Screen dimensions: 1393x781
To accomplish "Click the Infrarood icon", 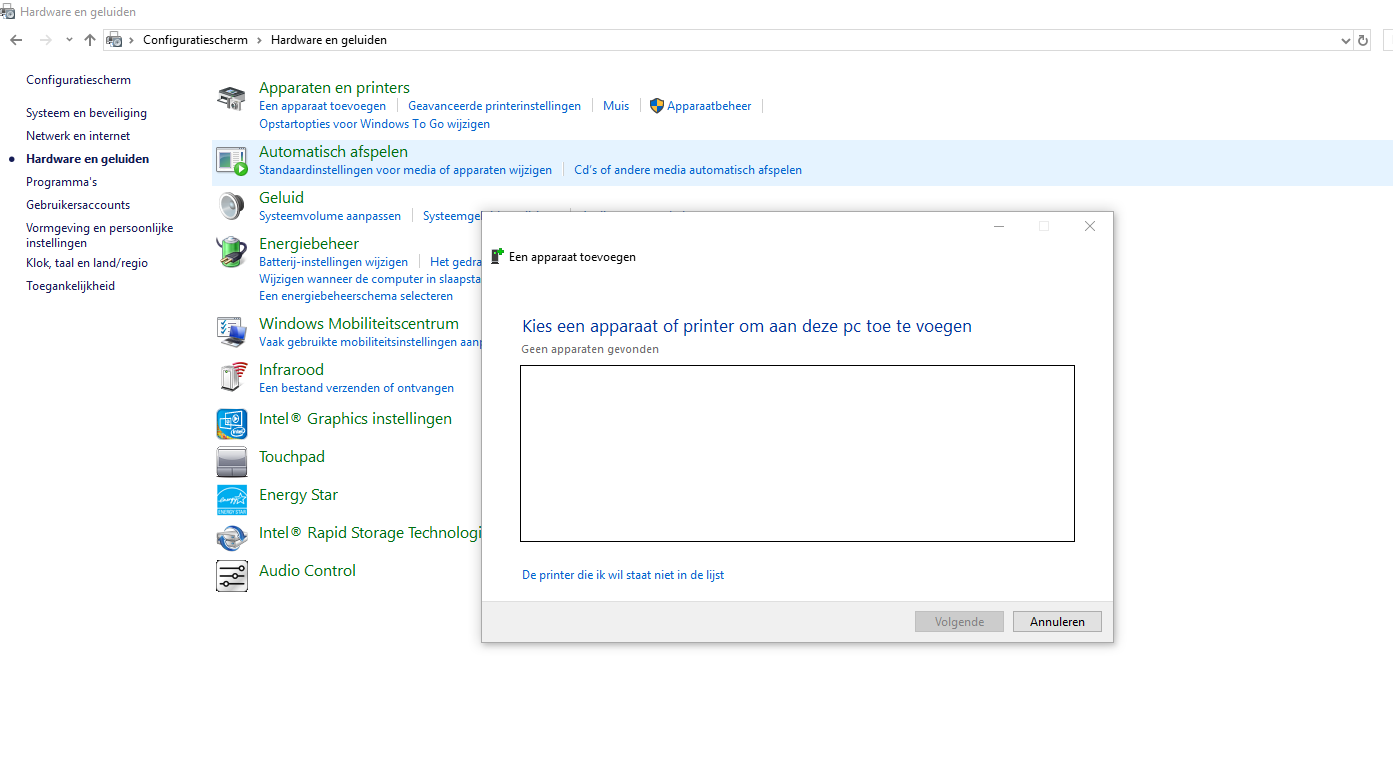I will (231, 378).
